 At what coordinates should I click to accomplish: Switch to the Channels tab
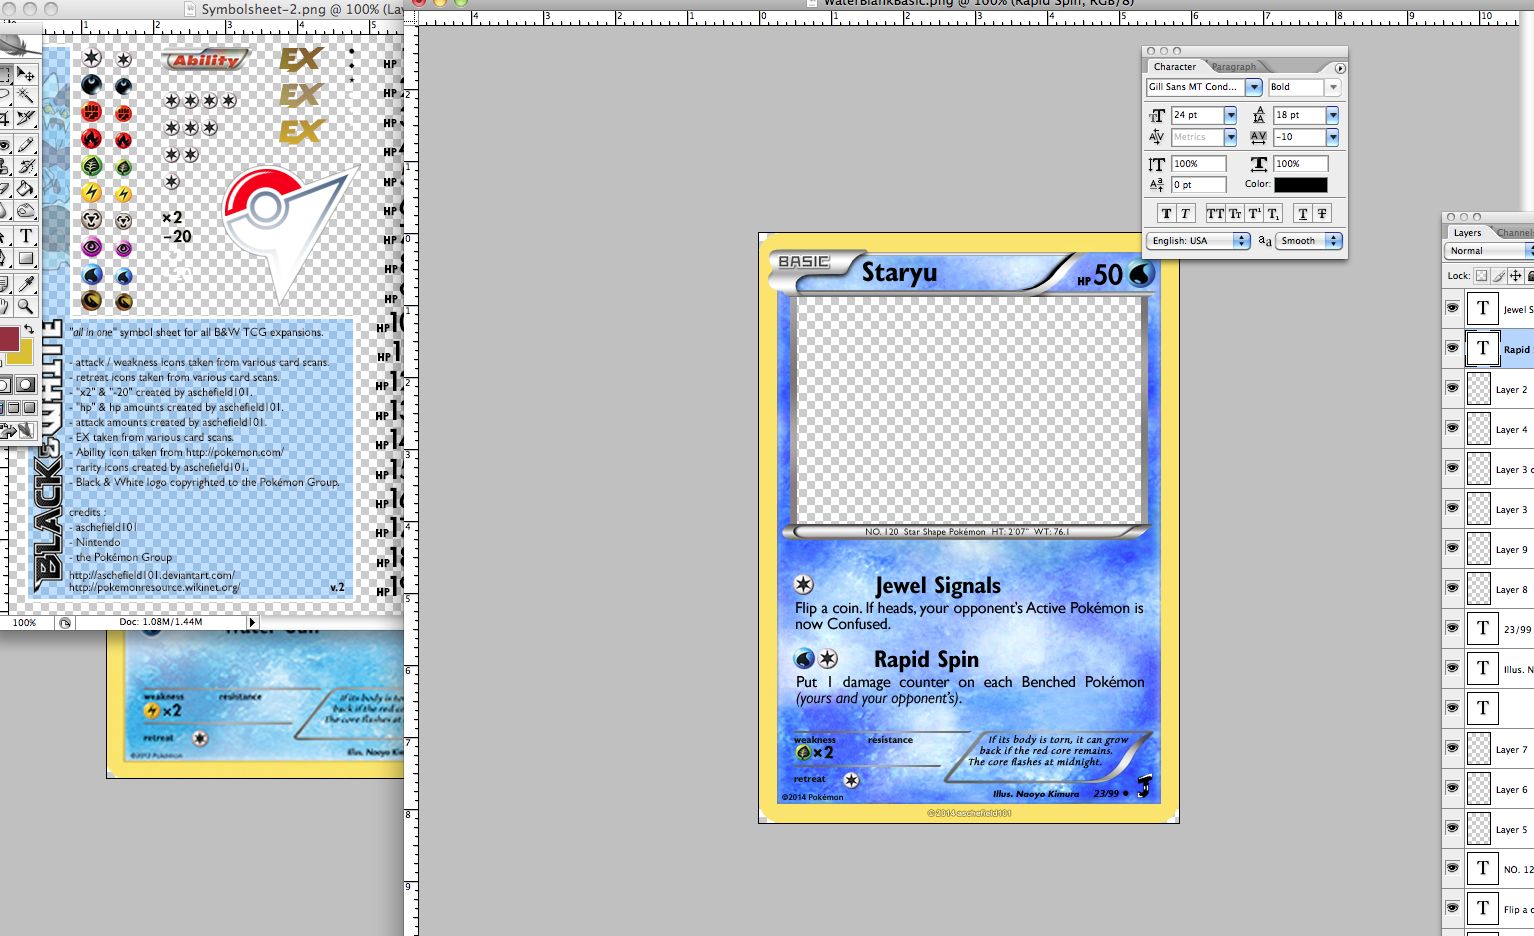[x=1514, y=233]
